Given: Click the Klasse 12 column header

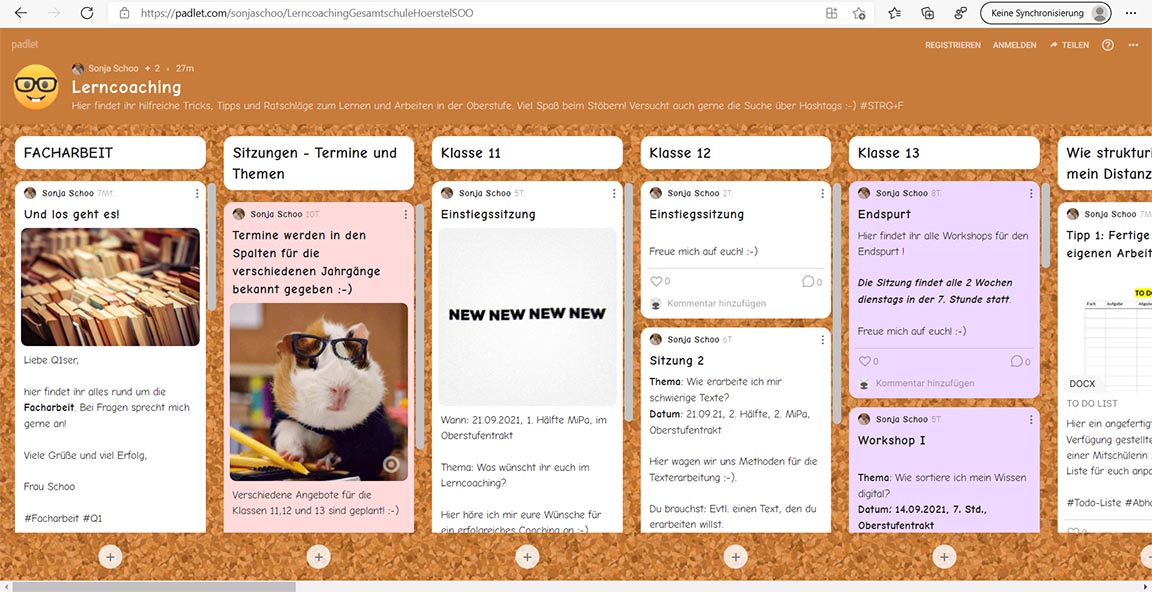Looking at the screenshot, I should (x=736, y=153).
